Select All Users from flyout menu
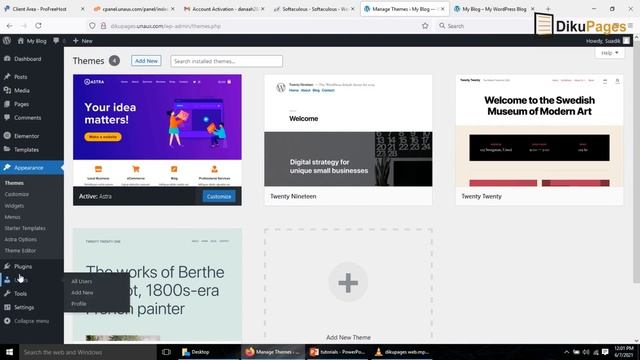640x360 pixels. 82,281
